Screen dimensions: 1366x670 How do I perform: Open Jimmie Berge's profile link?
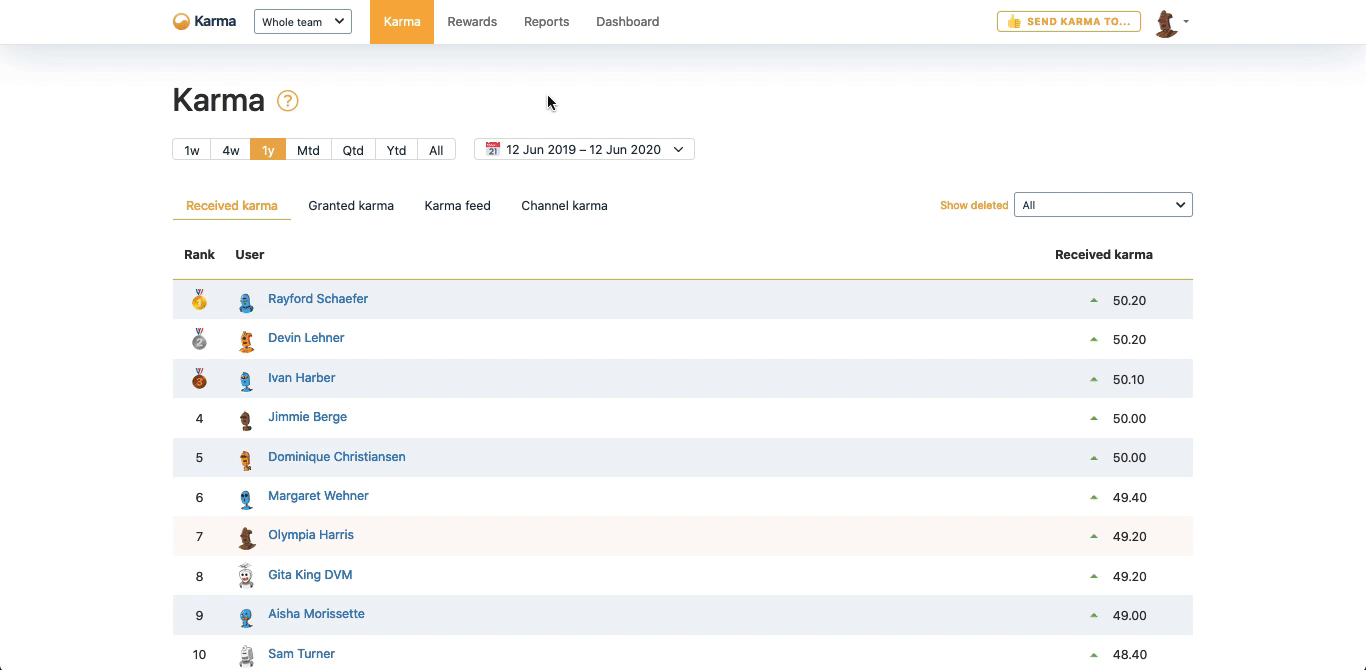[308, 417]
